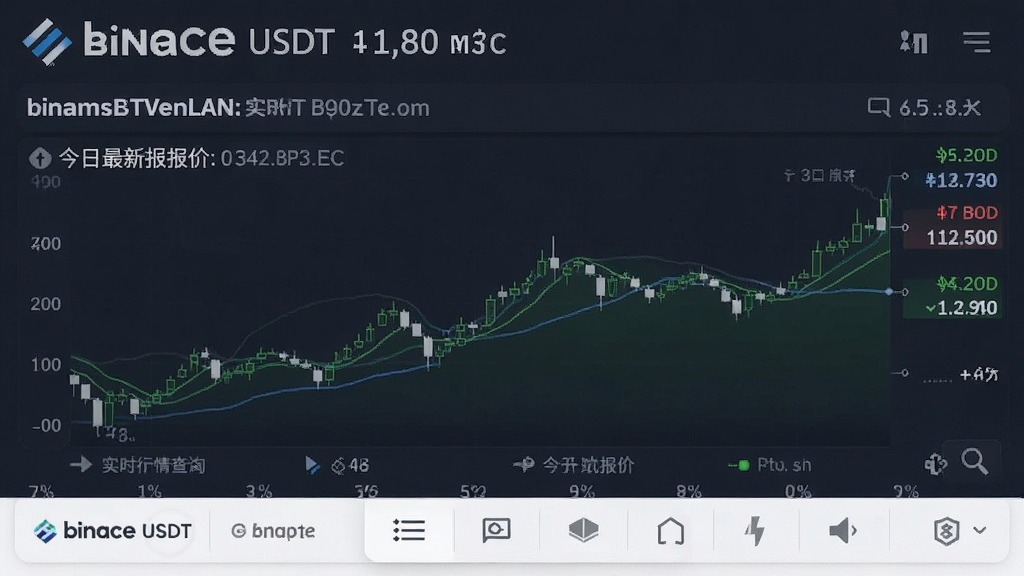1024x576 pixels.
Task: Go to the home icon in bottom bar
Action: tap(670, 531)
